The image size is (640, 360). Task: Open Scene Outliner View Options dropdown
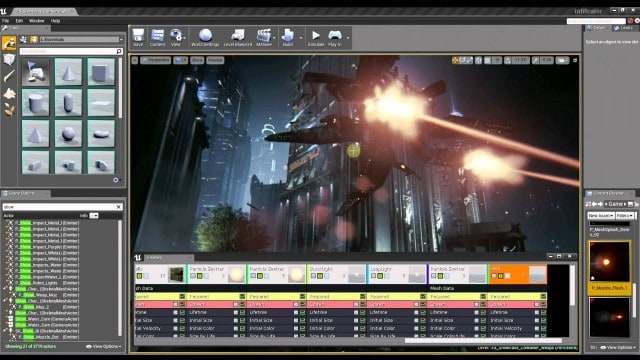pyautogui.click(x=104, y=347)
